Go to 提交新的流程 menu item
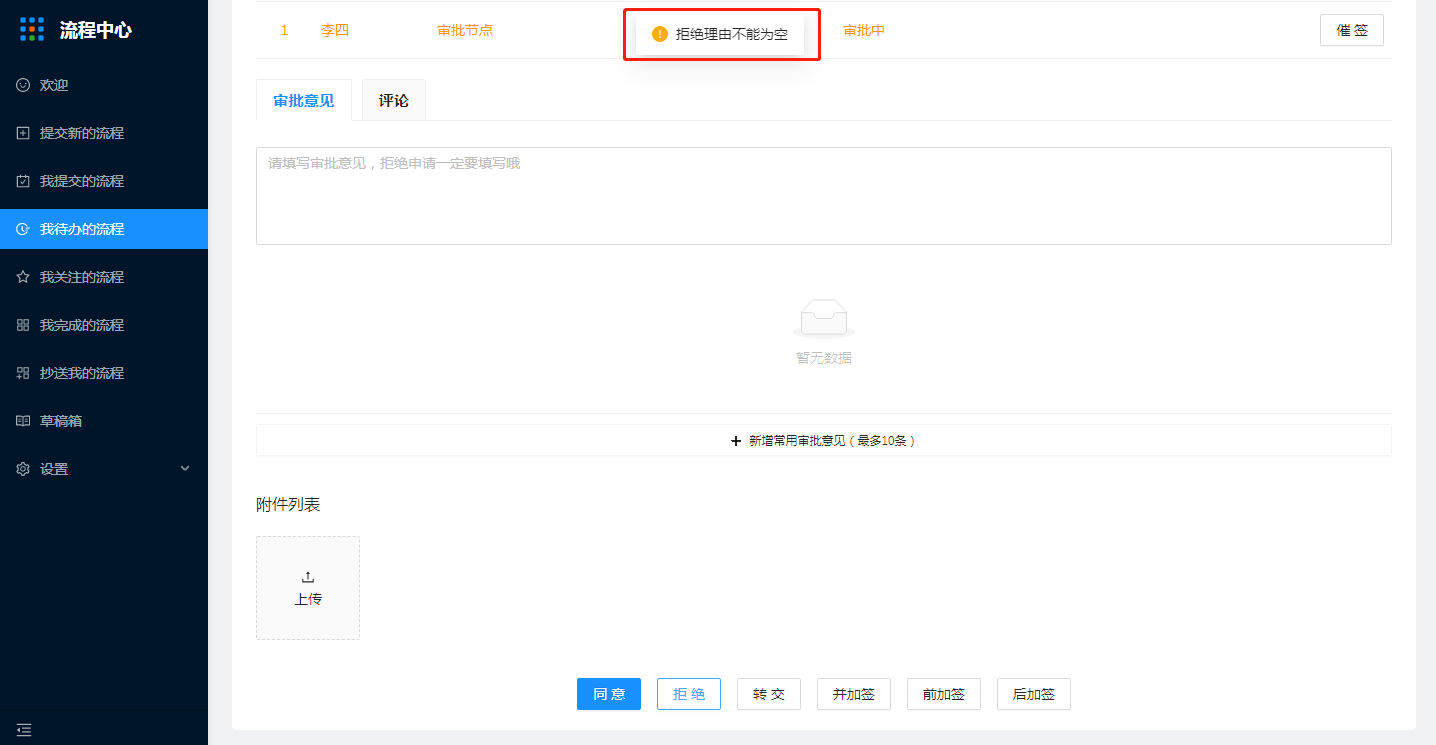The width and height of the screenshot is (1436, 745). tap(104, 133)
